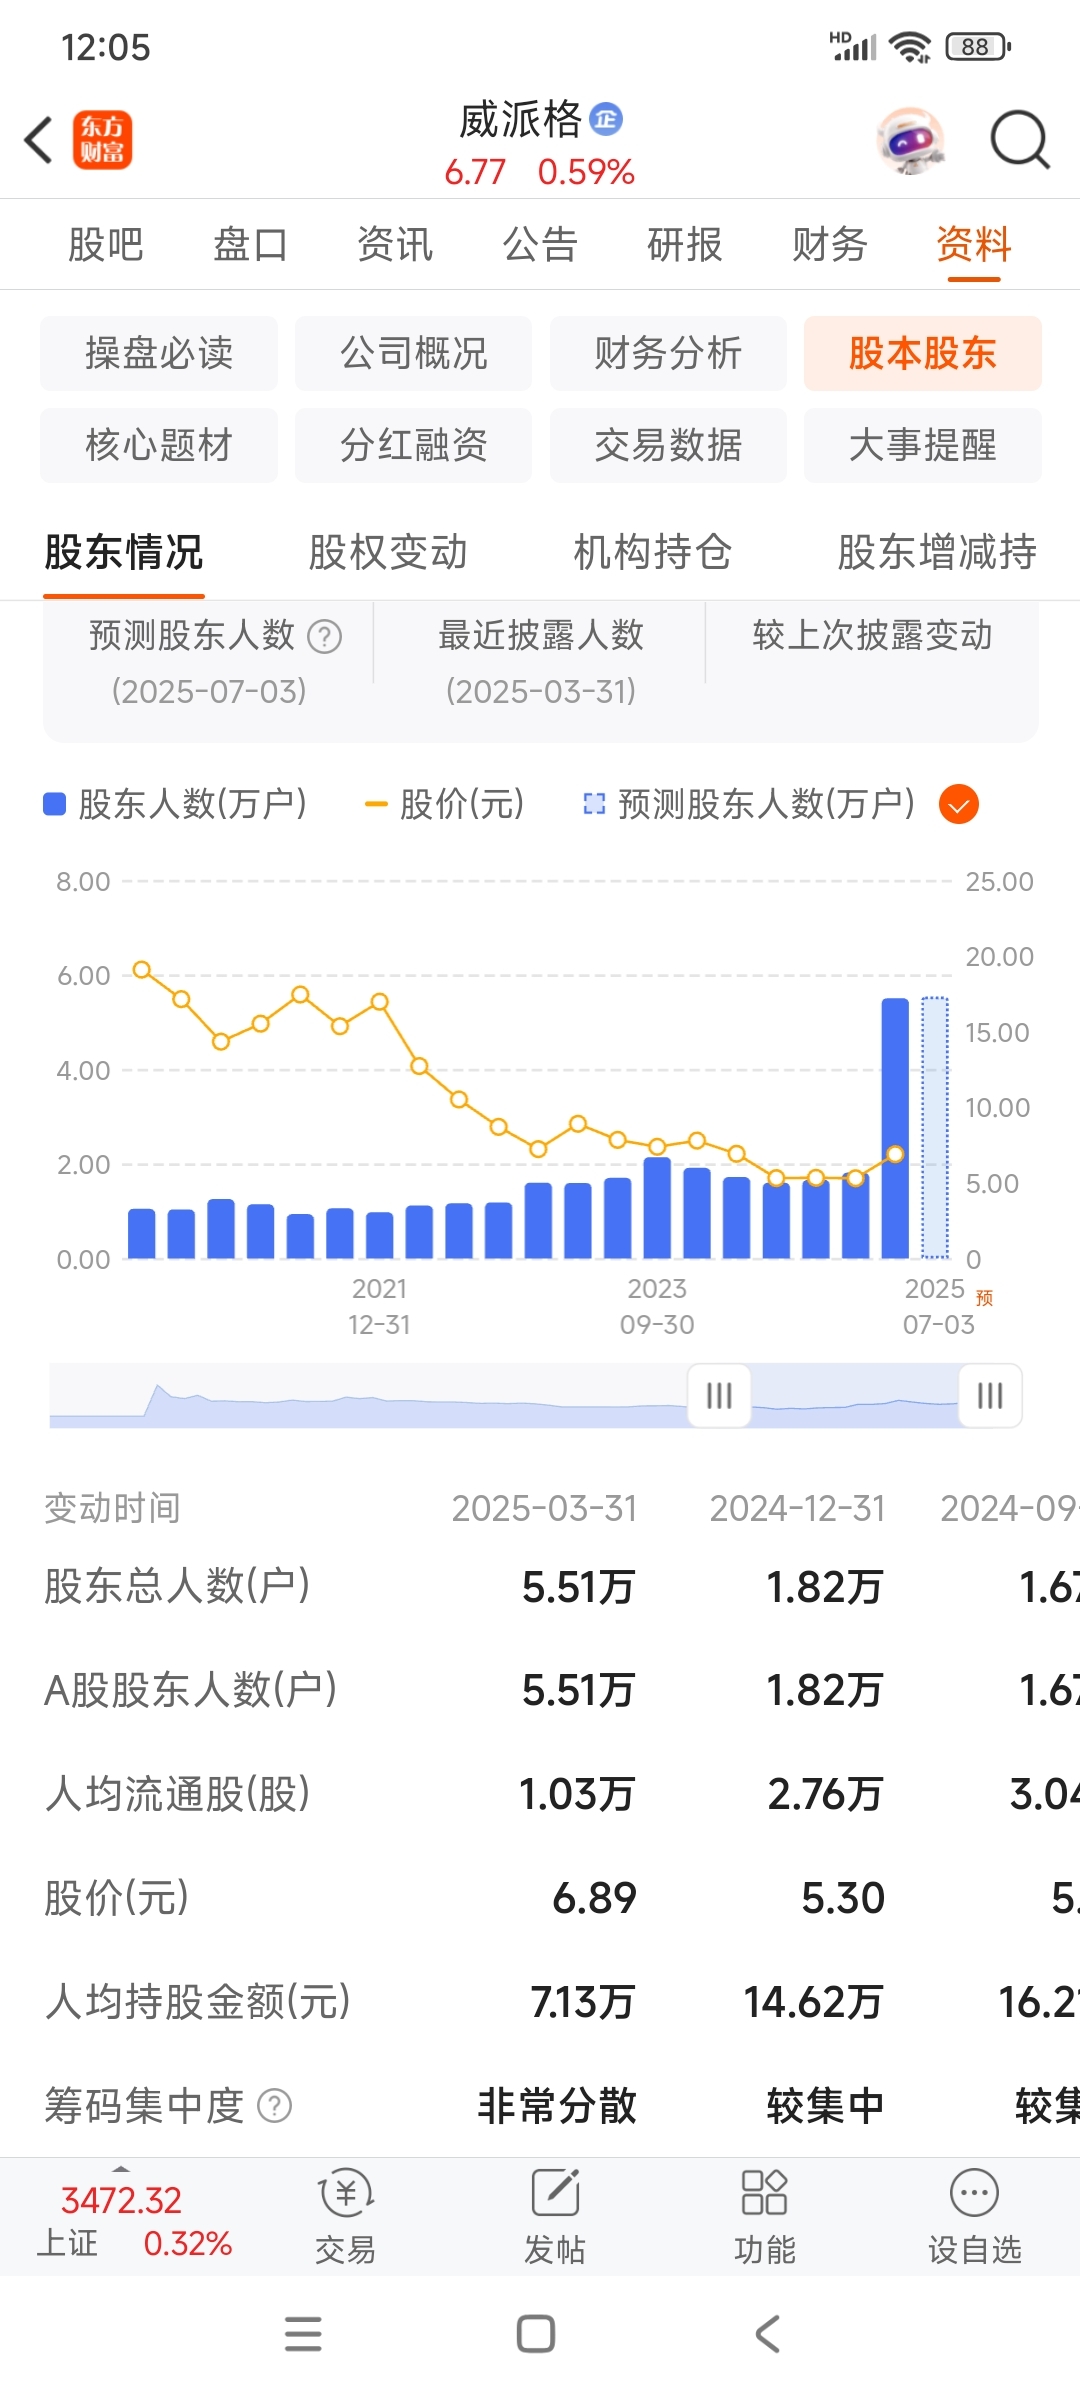Tap the 2025-03-31 column header
This screenshot has width=1080, height=2400.
click(x=544, y=1508)
